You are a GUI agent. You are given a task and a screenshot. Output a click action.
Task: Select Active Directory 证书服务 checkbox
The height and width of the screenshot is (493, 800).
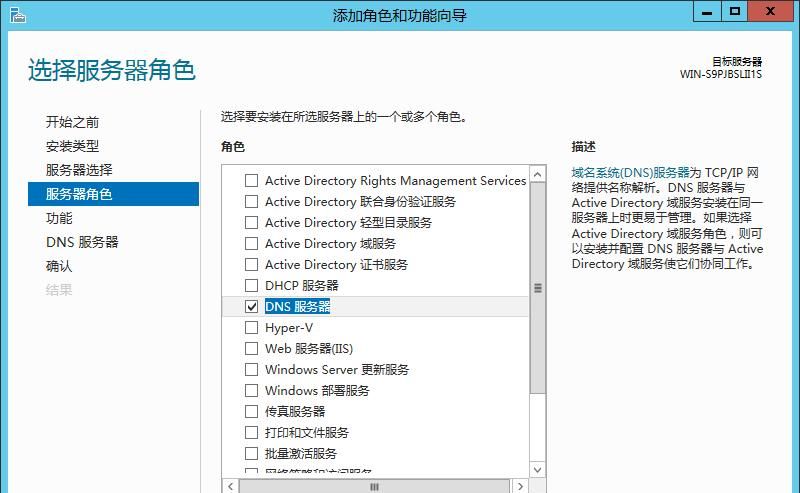click(252, 264)
